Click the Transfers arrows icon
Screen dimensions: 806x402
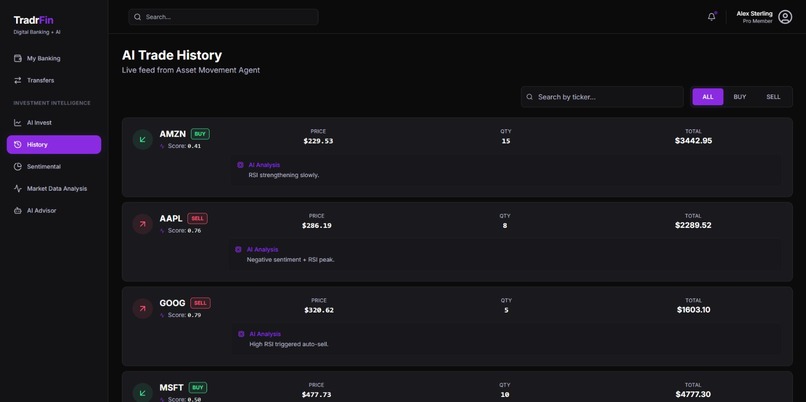pos(17,80)
